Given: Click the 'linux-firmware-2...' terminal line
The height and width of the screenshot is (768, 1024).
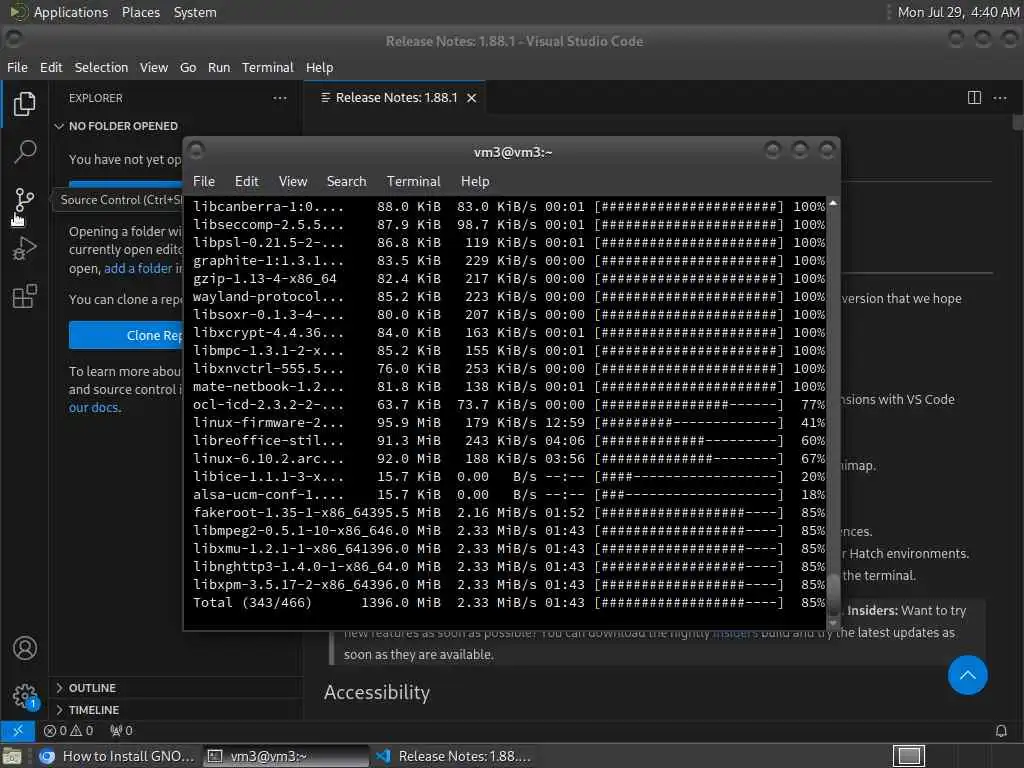Looking at the screenshot, I should coord(509,423).
